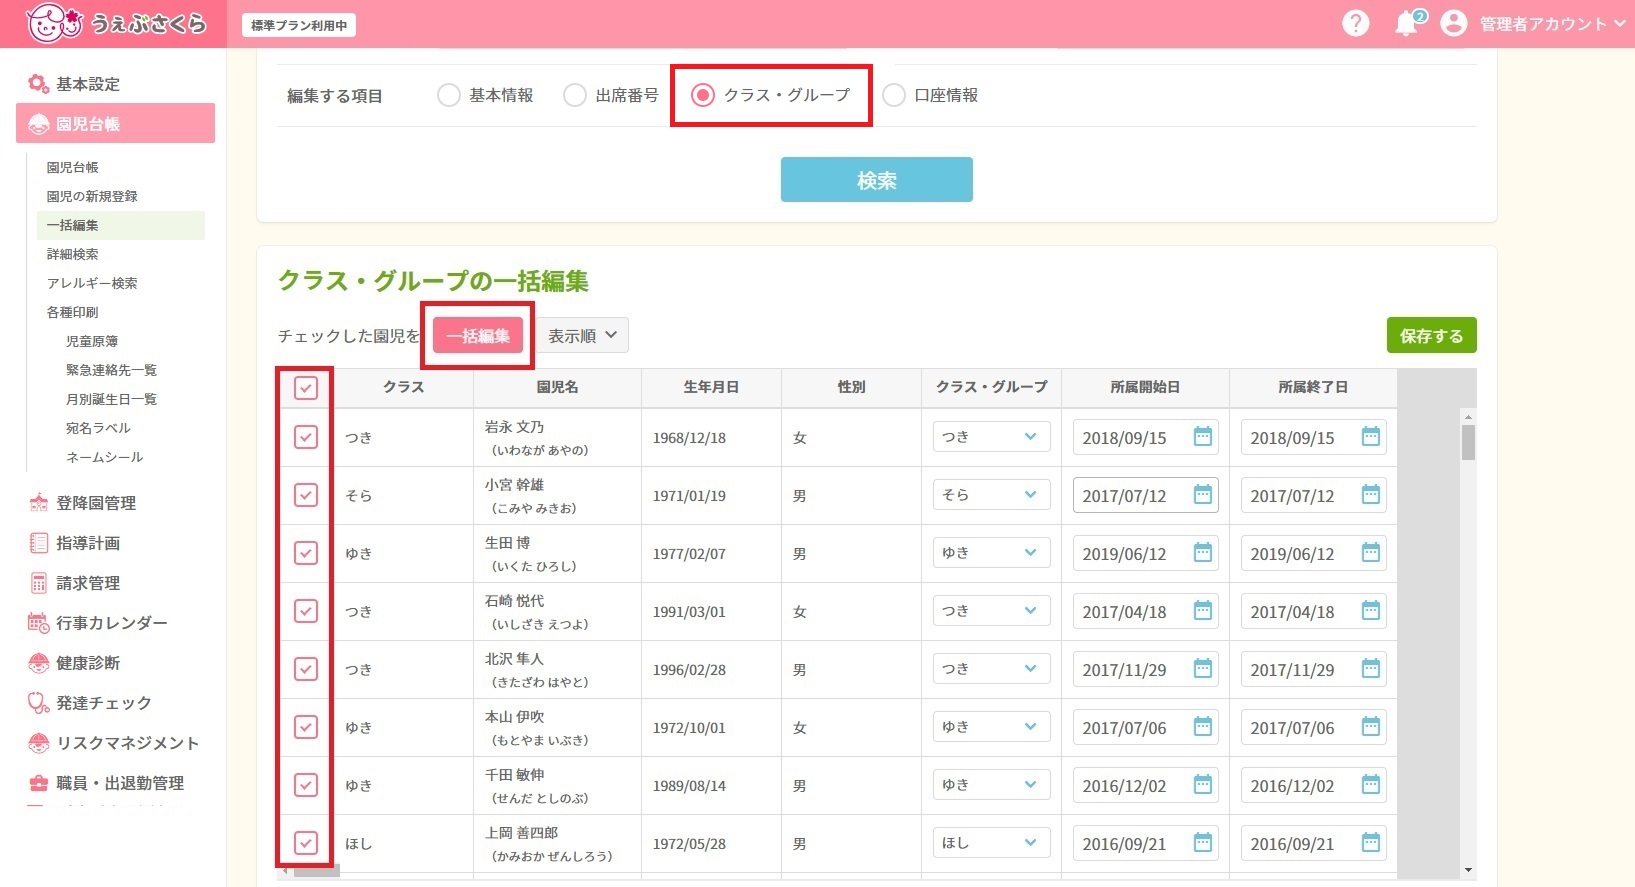Open calendar for 石崎 悦代 start date

1203,611
